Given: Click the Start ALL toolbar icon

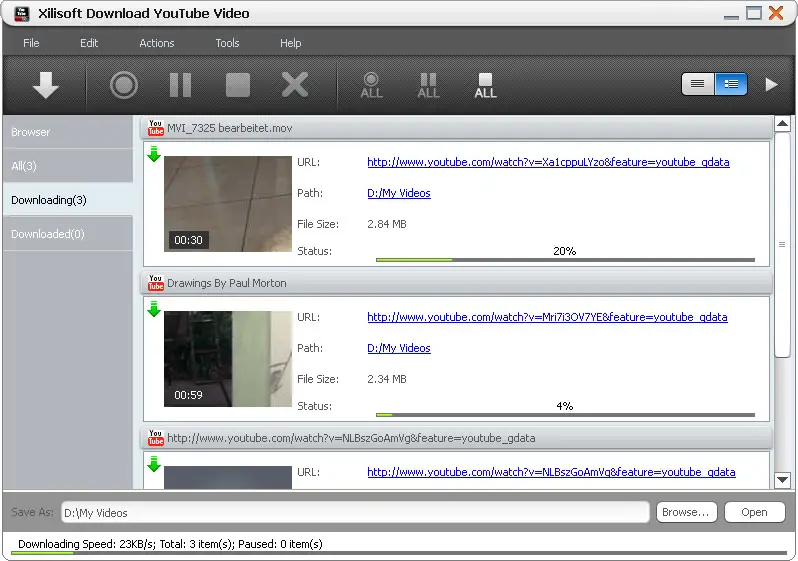Looking at the screenshot, I should pyautogui.click(x=372, y=85).
